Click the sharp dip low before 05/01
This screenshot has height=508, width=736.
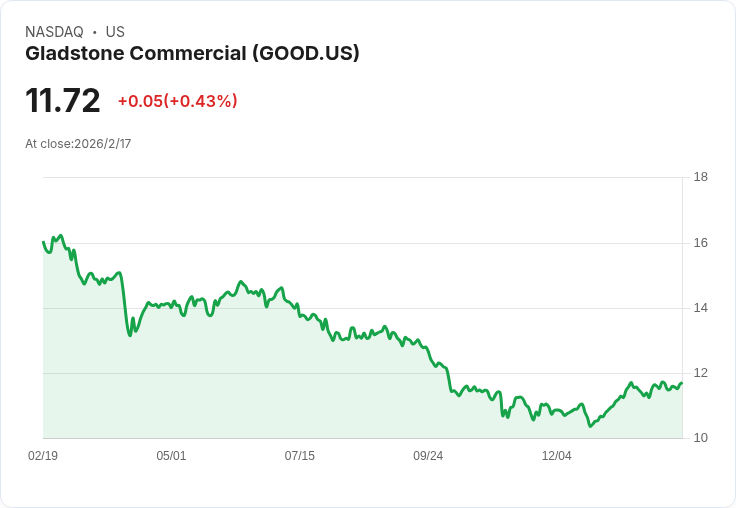coord(130,335)
